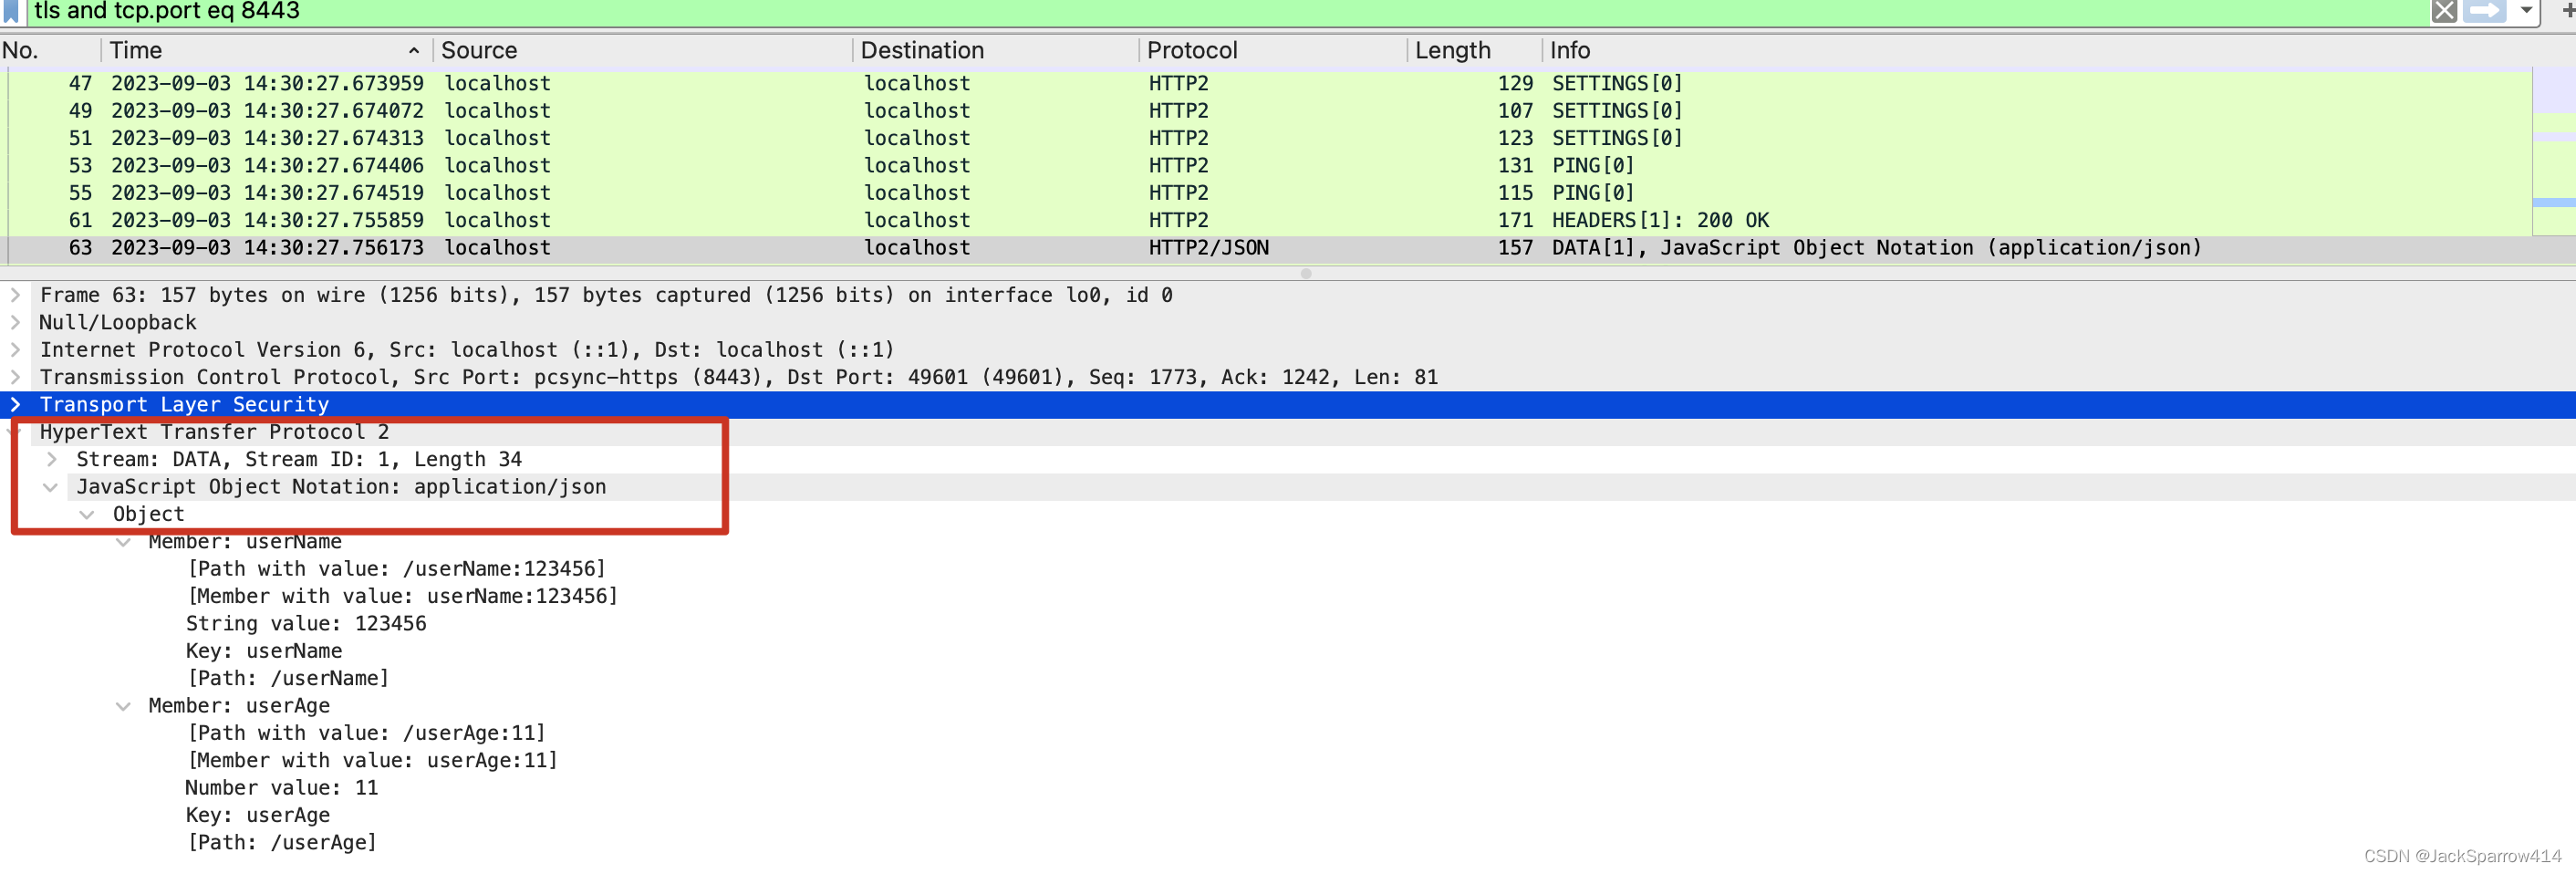Expand the Frame 63 tree node
Screen dimensions: 2576x874
click(15, 295)
